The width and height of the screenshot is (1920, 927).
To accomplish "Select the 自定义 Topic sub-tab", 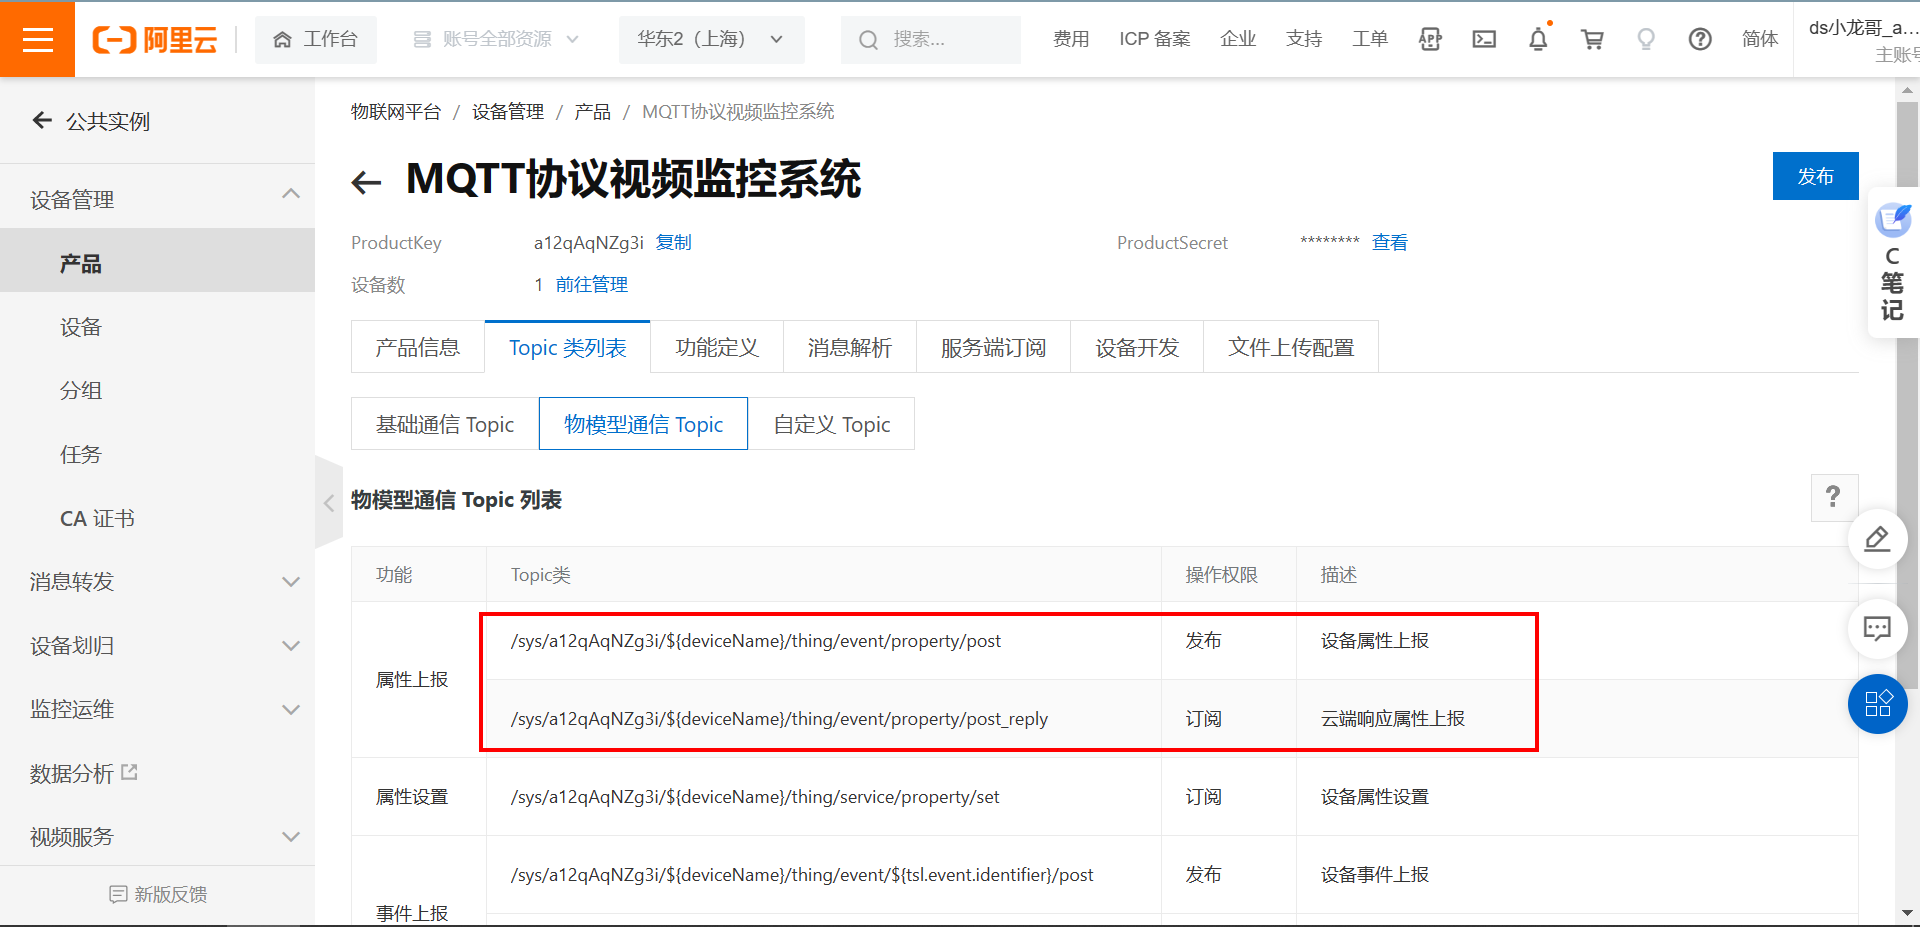I will click(x=832, y=424).
